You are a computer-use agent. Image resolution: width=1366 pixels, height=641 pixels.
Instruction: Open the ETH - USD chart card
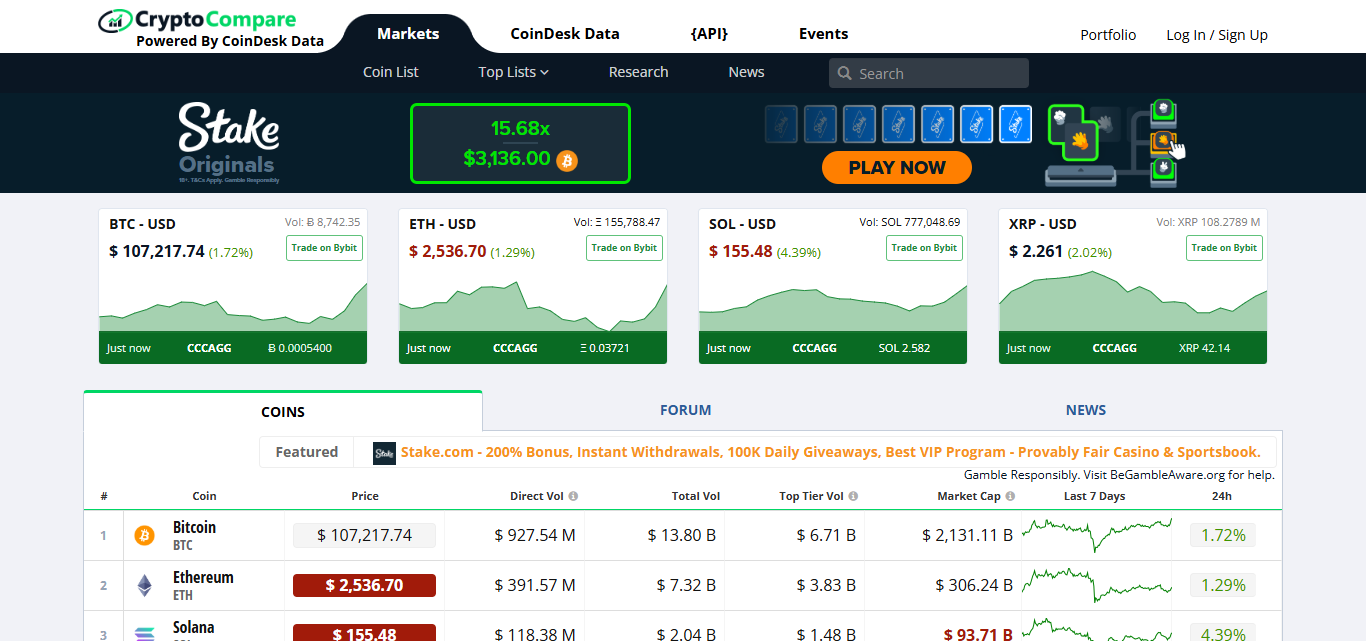point(533,287)
